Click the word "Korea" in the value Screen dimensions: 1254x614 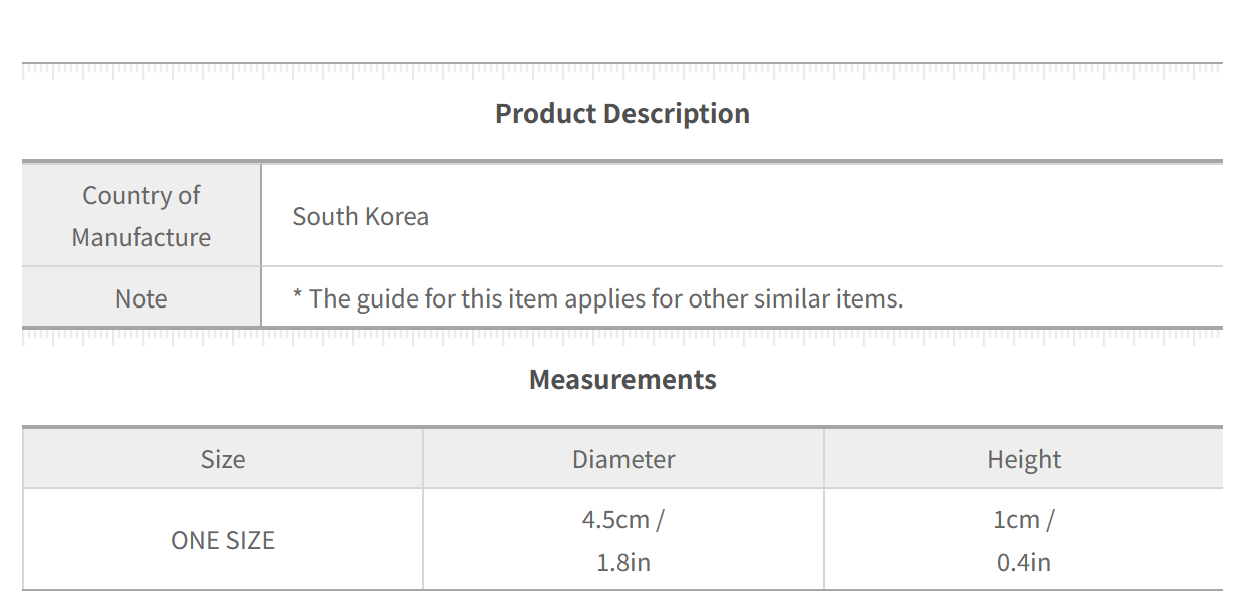pos(397,217)
